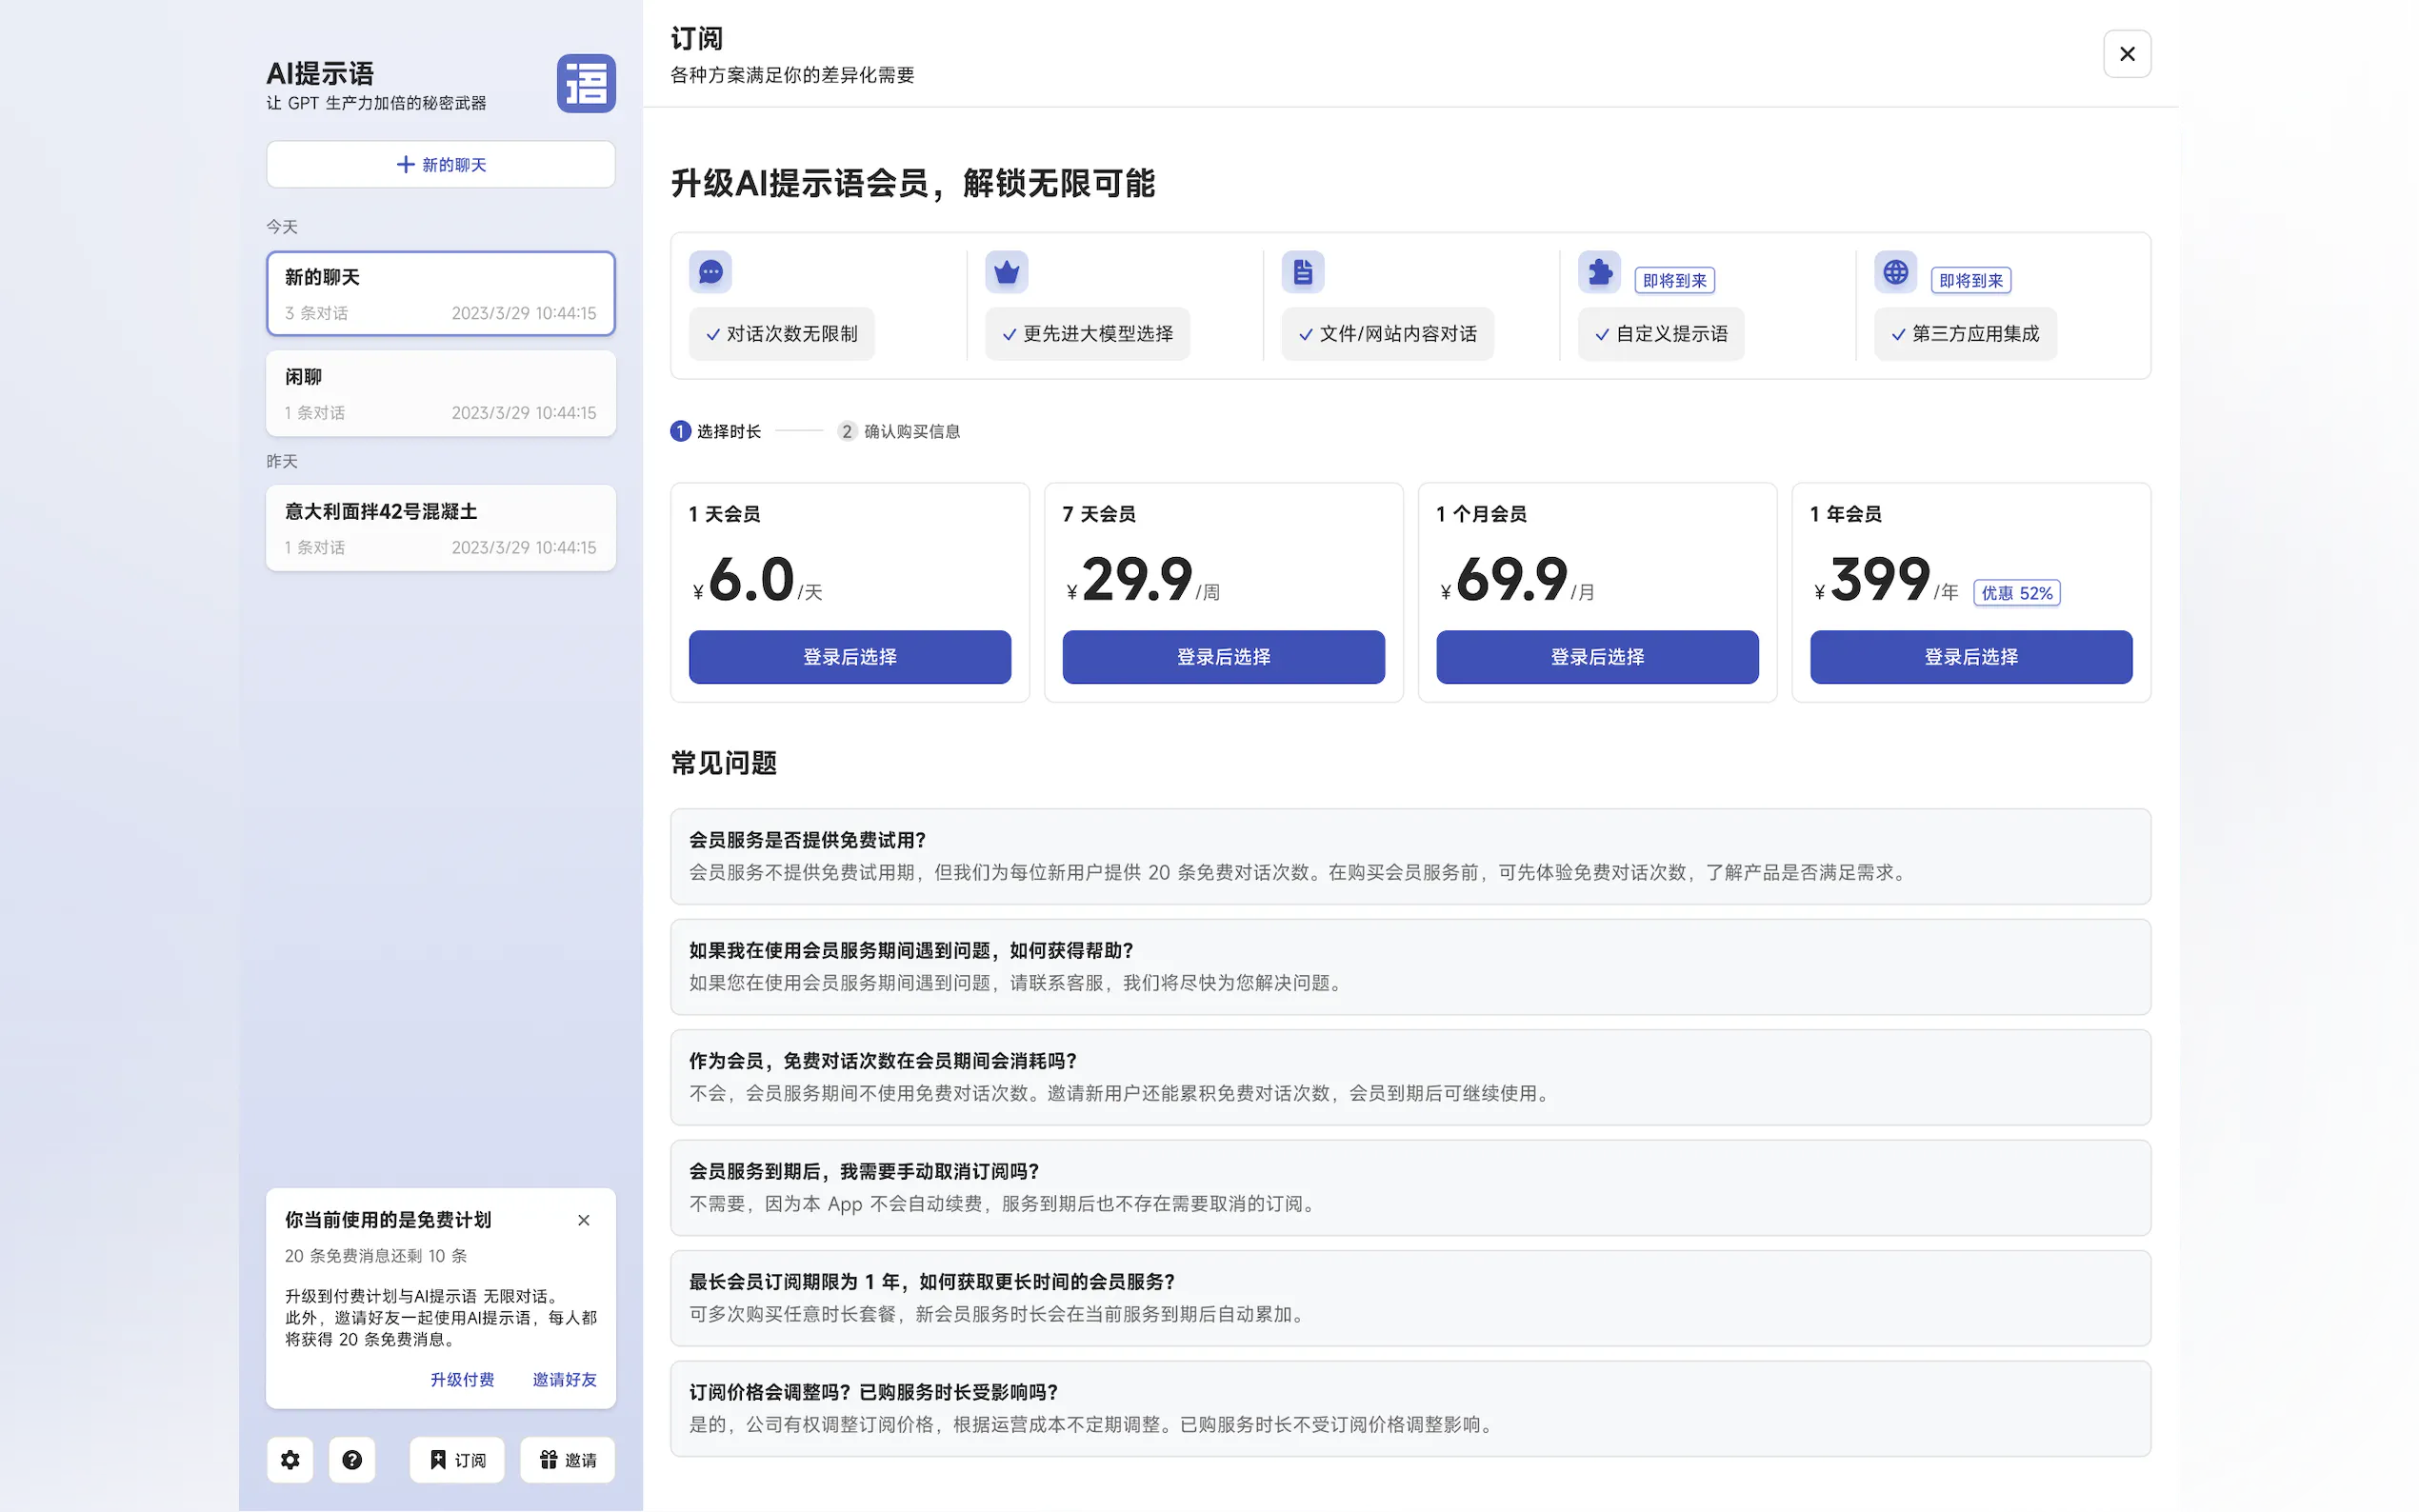The image size is (2419, 1512).
Task: Open the 邀请 gift tab
Action: pyautogui.click(x=567, y=1459)
